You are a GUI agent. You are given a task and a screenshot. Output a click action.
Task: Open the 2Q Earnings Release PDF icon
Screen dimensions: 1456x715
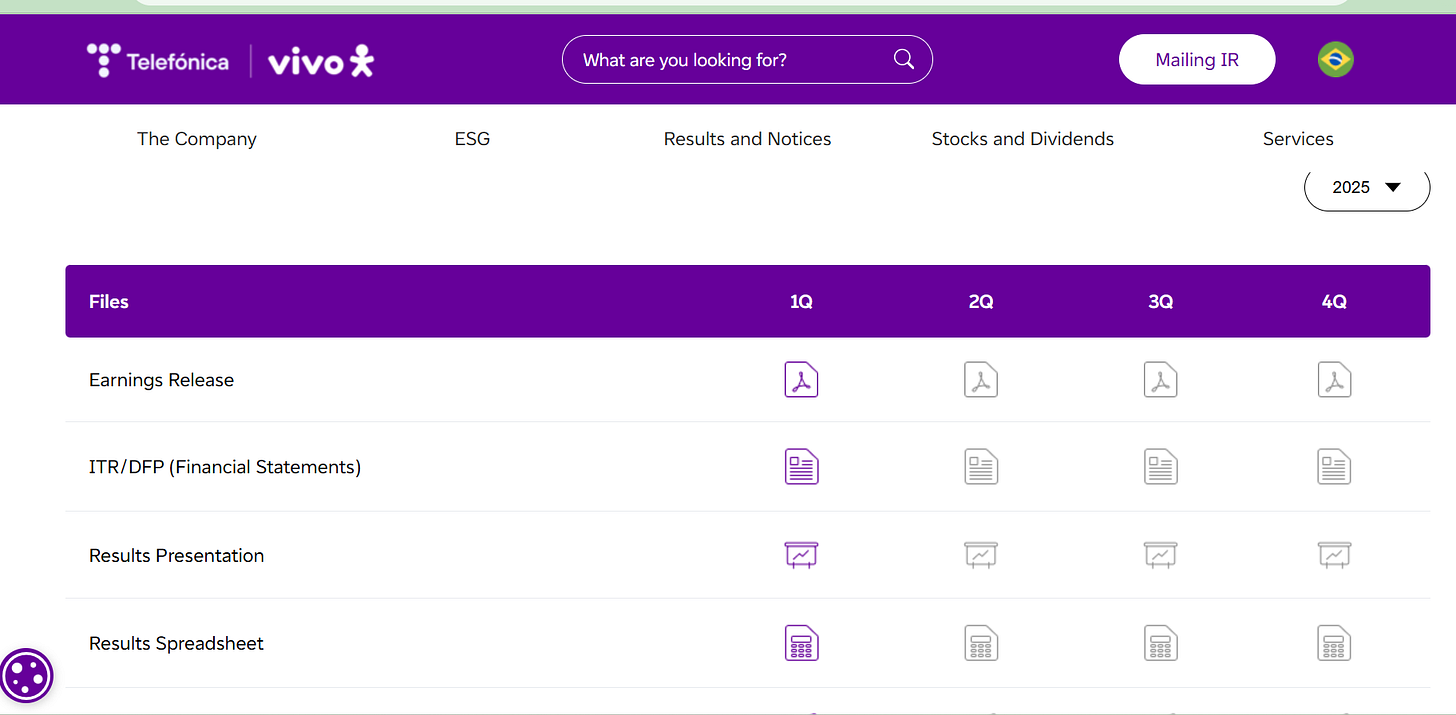coord(981,380)
